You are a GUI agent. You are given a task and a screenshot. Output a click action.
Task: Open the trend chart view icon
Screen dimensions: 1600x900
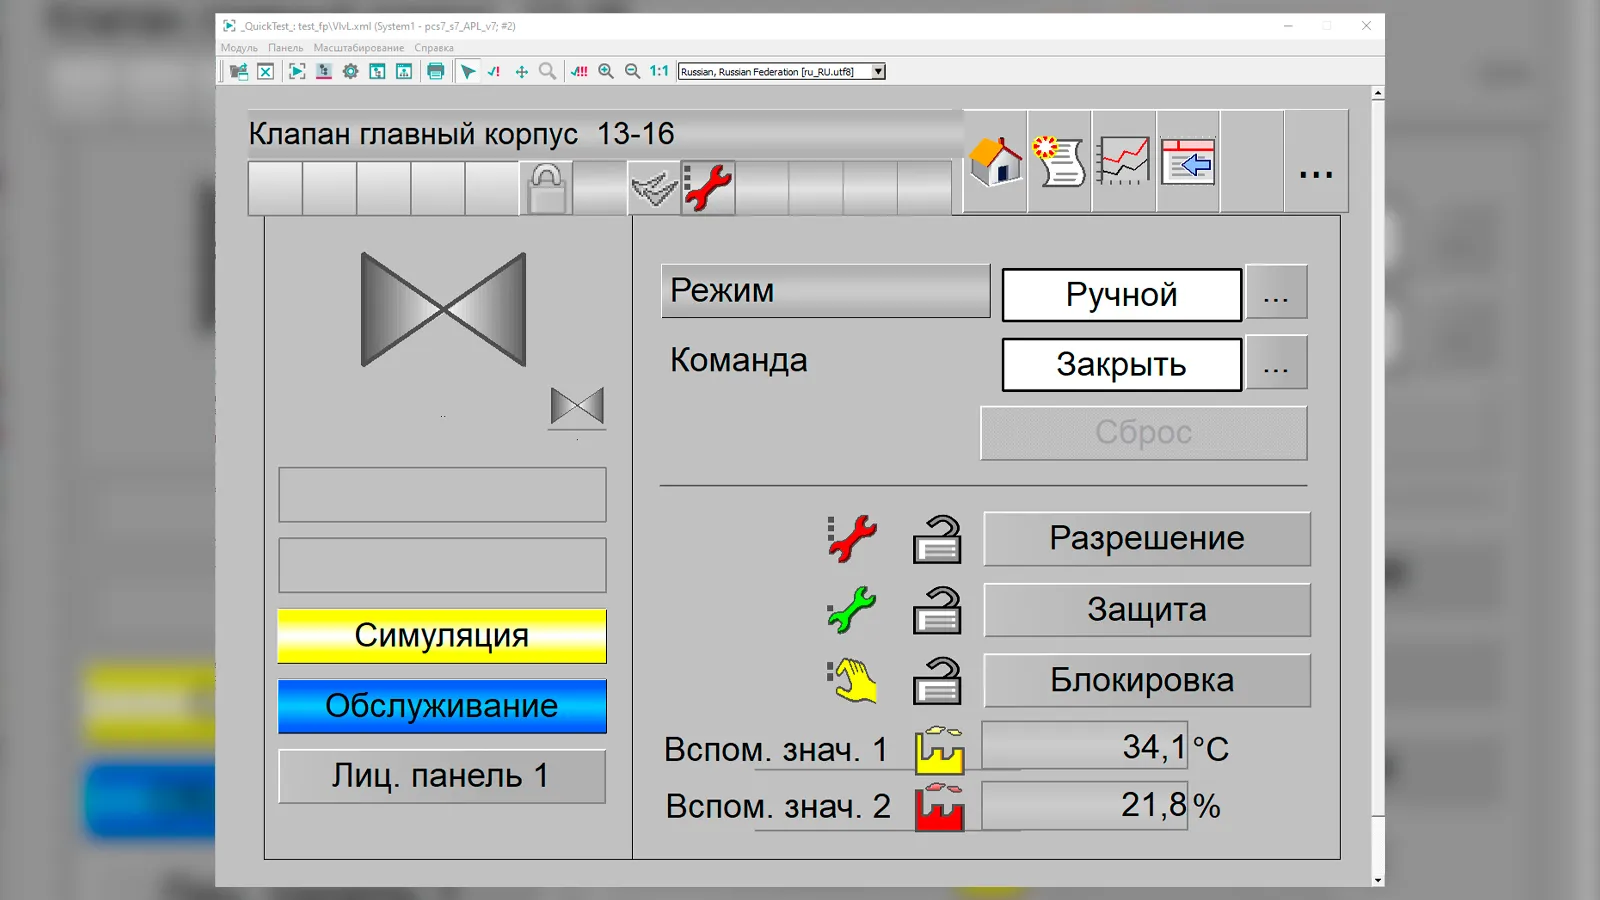[1123, 161]
